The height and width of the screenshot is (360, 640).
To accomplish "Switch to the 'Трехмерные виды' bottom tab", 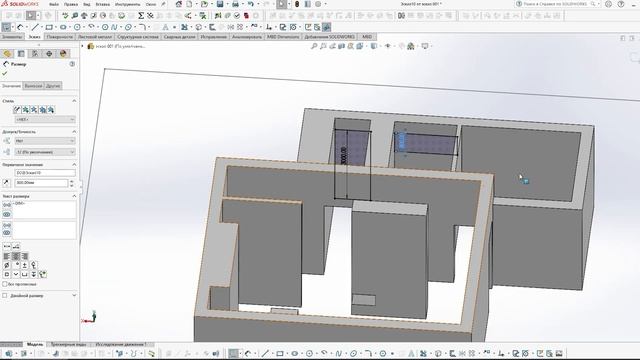I will tap(68, 344).
